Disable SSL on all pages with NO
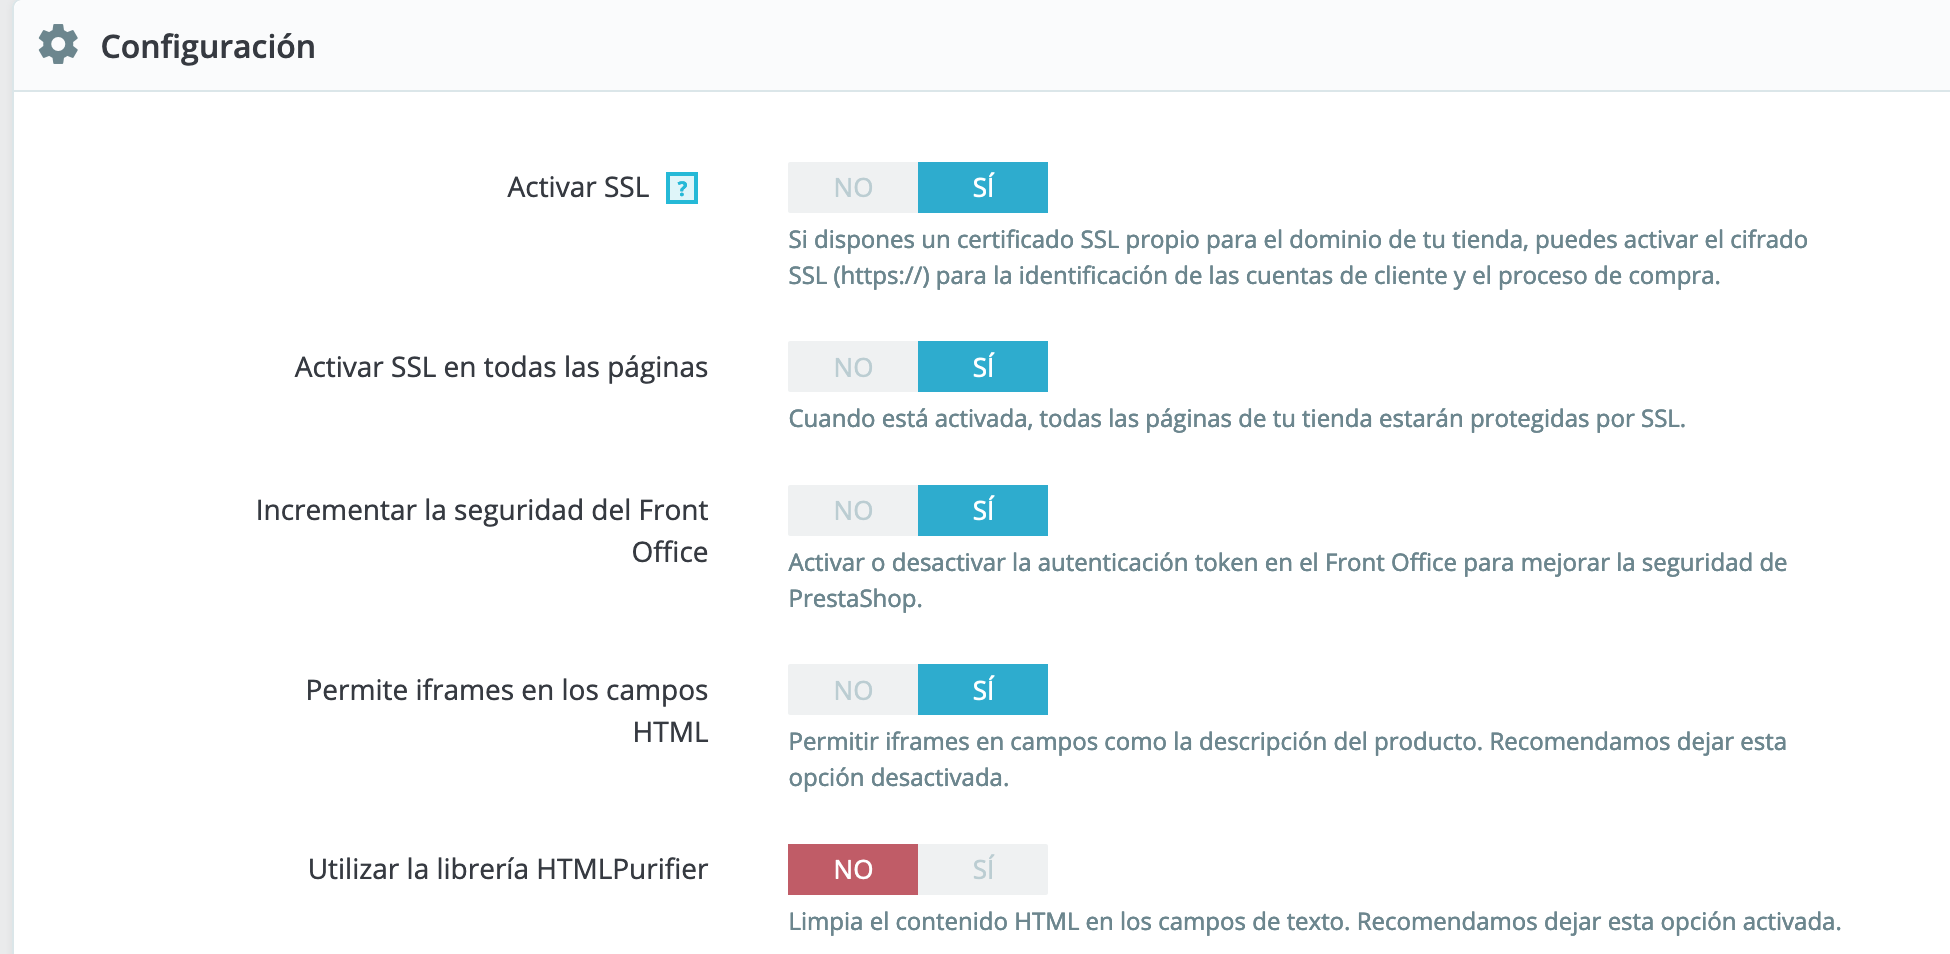This screenshot has height=954, width=1950. coord(853,366)
